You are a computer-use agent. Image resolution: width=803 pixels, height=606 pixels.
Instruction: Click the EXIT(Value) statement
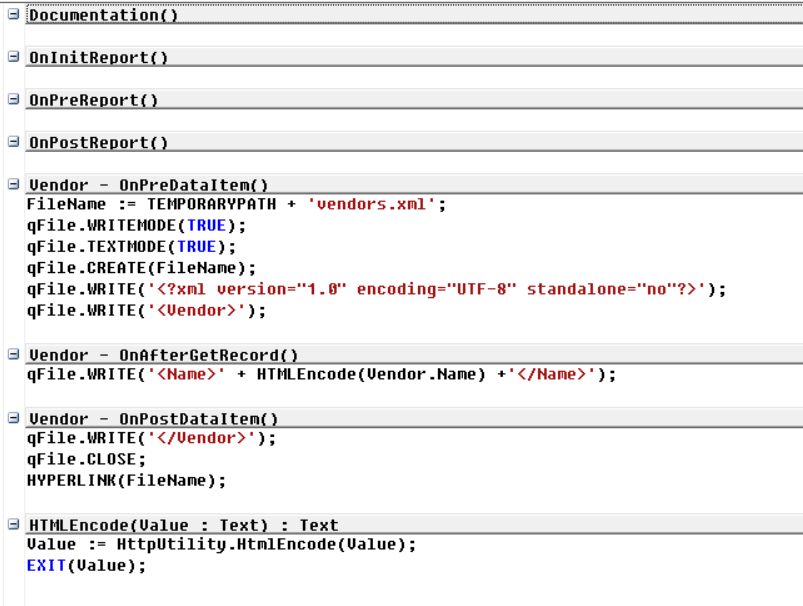pos(87,566)
